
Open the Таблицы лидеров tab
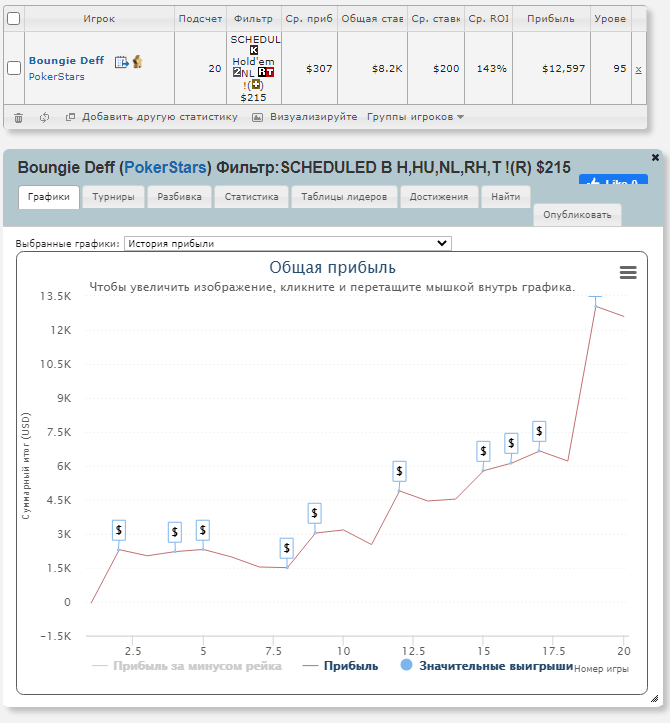point(344,197)
